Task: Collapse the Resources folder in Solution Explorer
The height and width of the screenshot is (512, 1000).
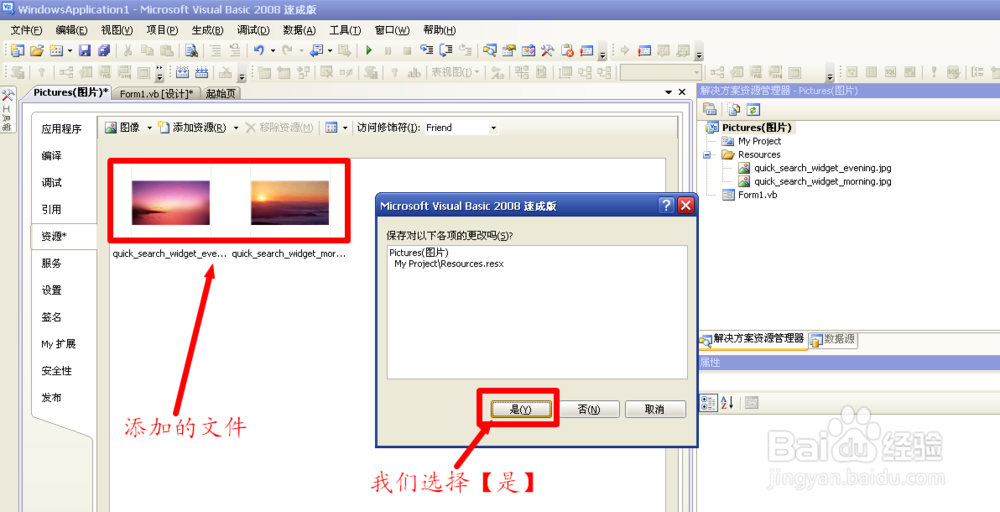Action: tap(707, 155)
